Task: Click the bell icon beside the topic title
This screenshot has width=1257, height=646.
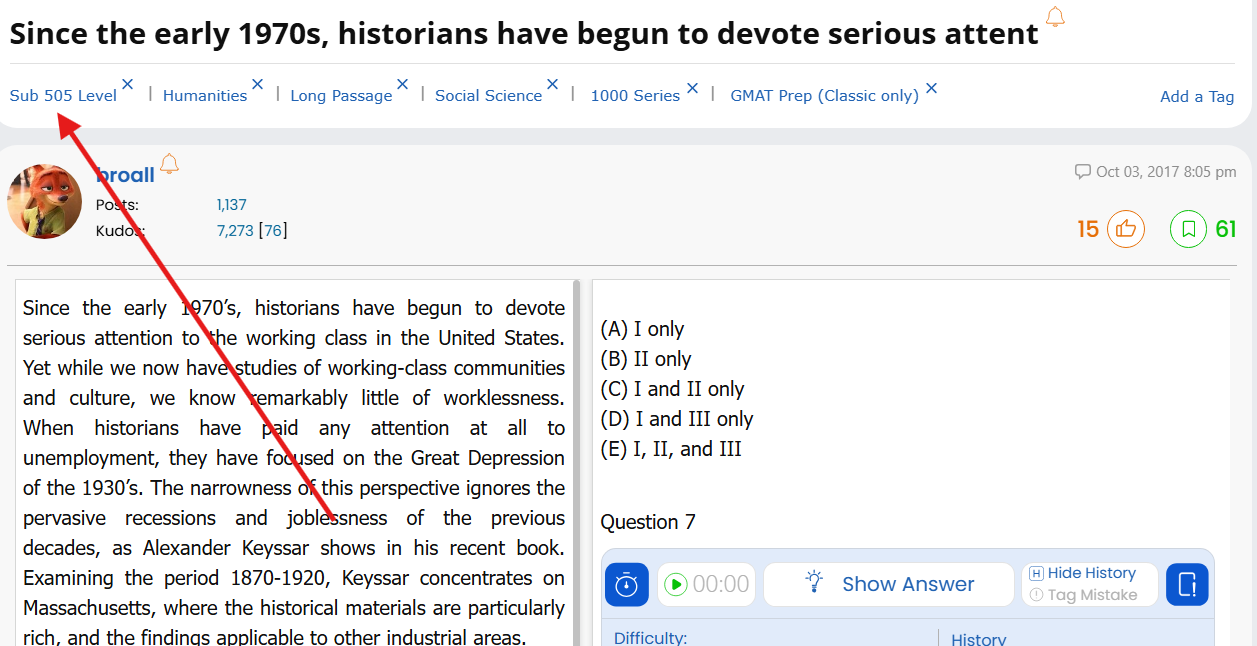Action: click(x=1055, y=17)
